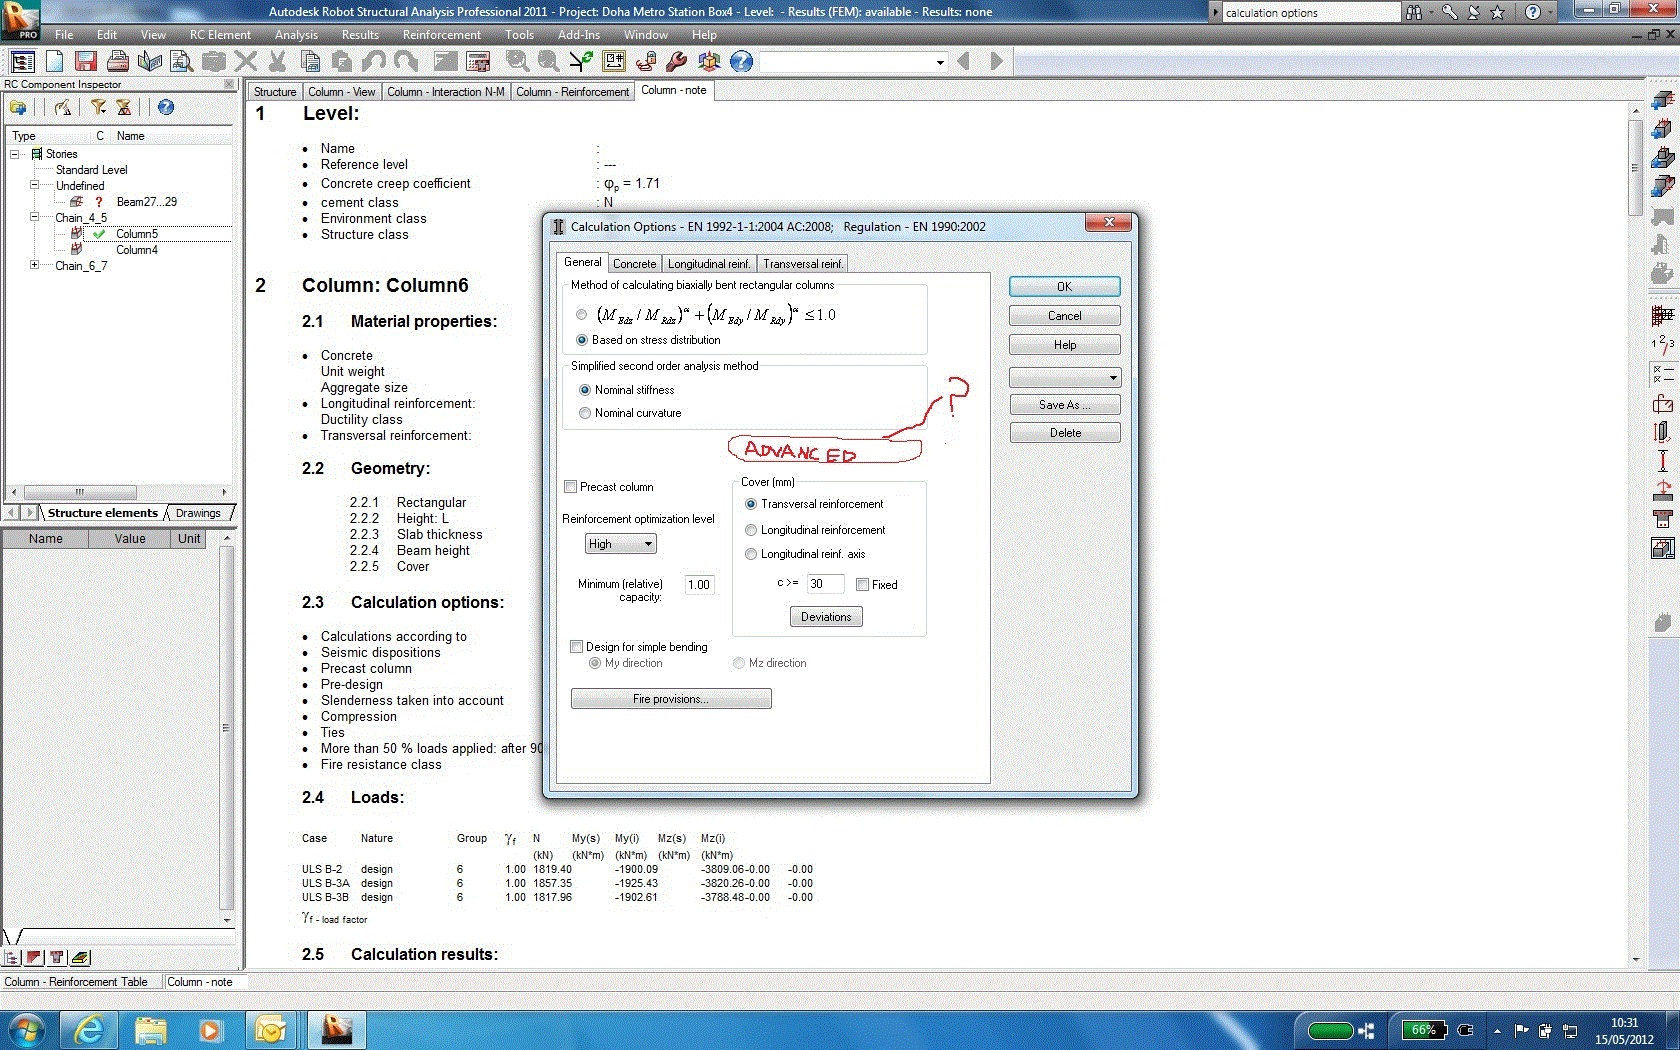Click the Deviations button
Image resolution: width=1680 pixels, height=1050 pixels.
(x=826, y=617)
